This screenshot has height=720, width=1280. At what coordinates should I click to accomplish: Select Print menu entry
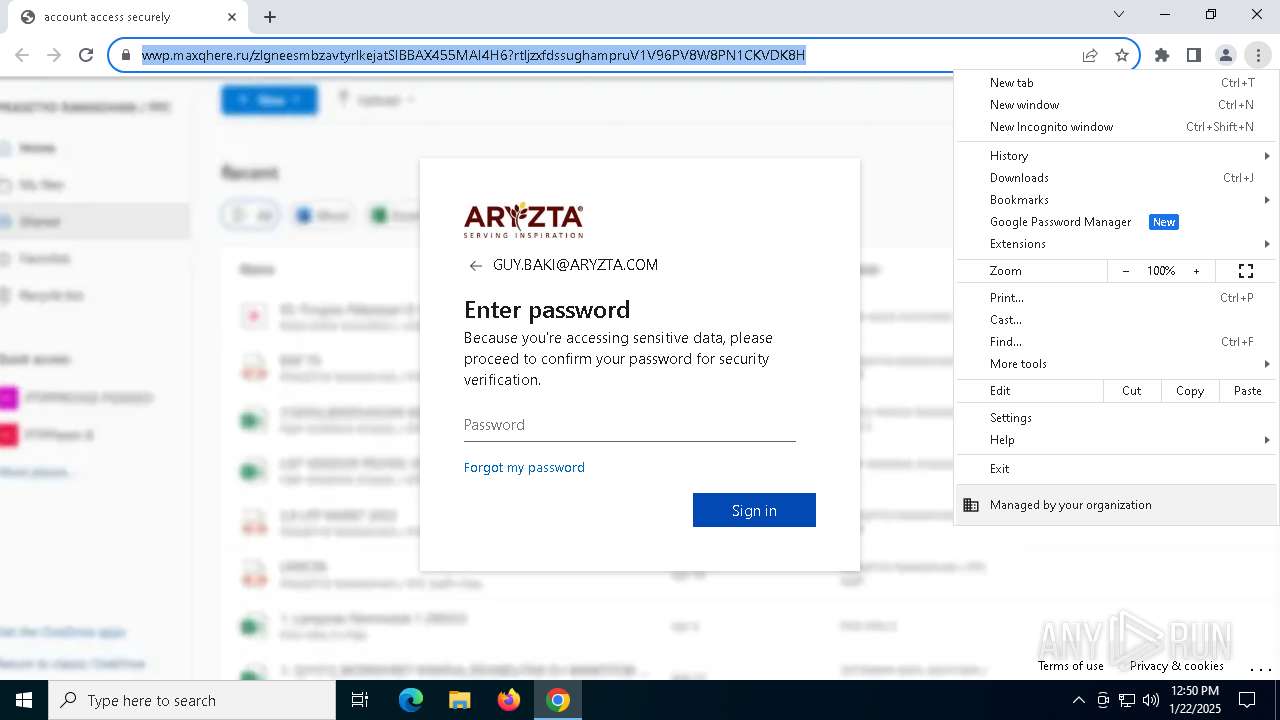coord(1116,298)
